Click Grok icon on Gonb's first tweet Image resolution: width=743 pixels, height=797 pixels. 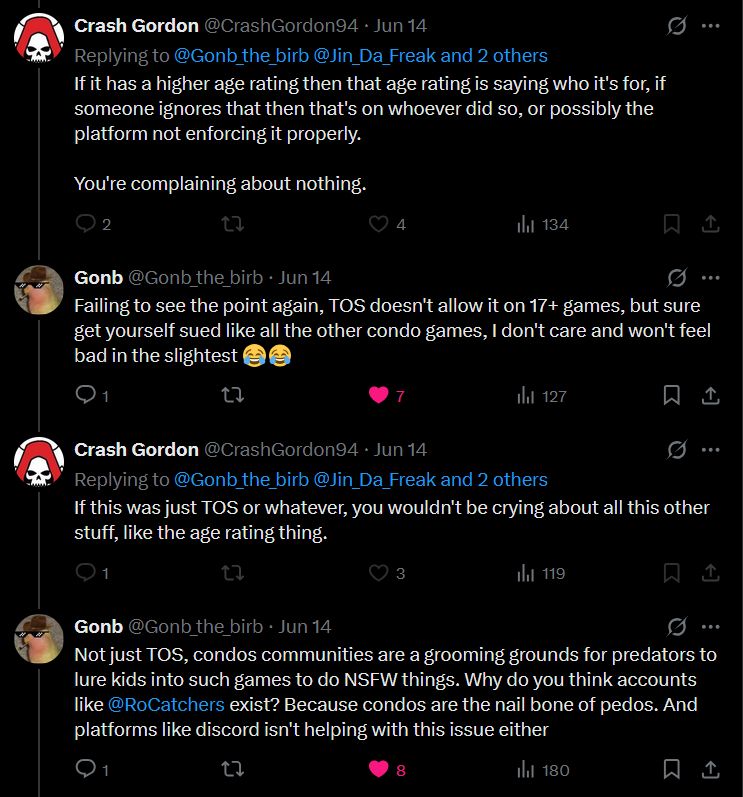[x=677, y=277]
